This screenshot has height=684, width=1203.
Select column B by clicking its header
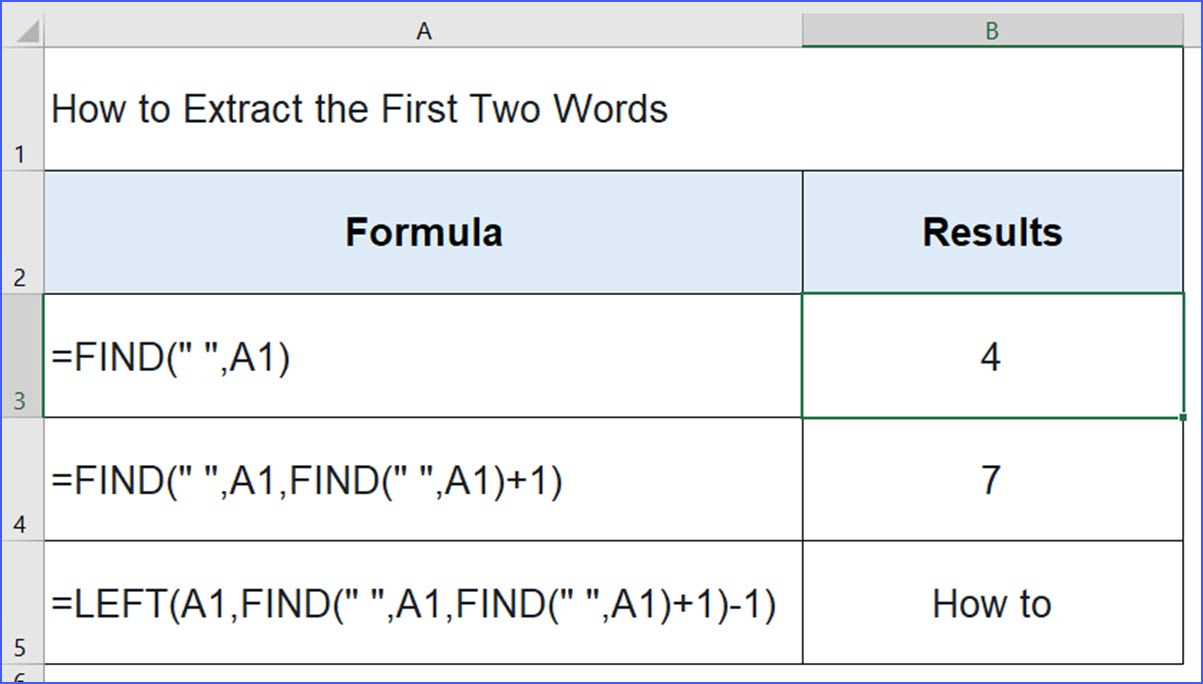click(992, 30)
